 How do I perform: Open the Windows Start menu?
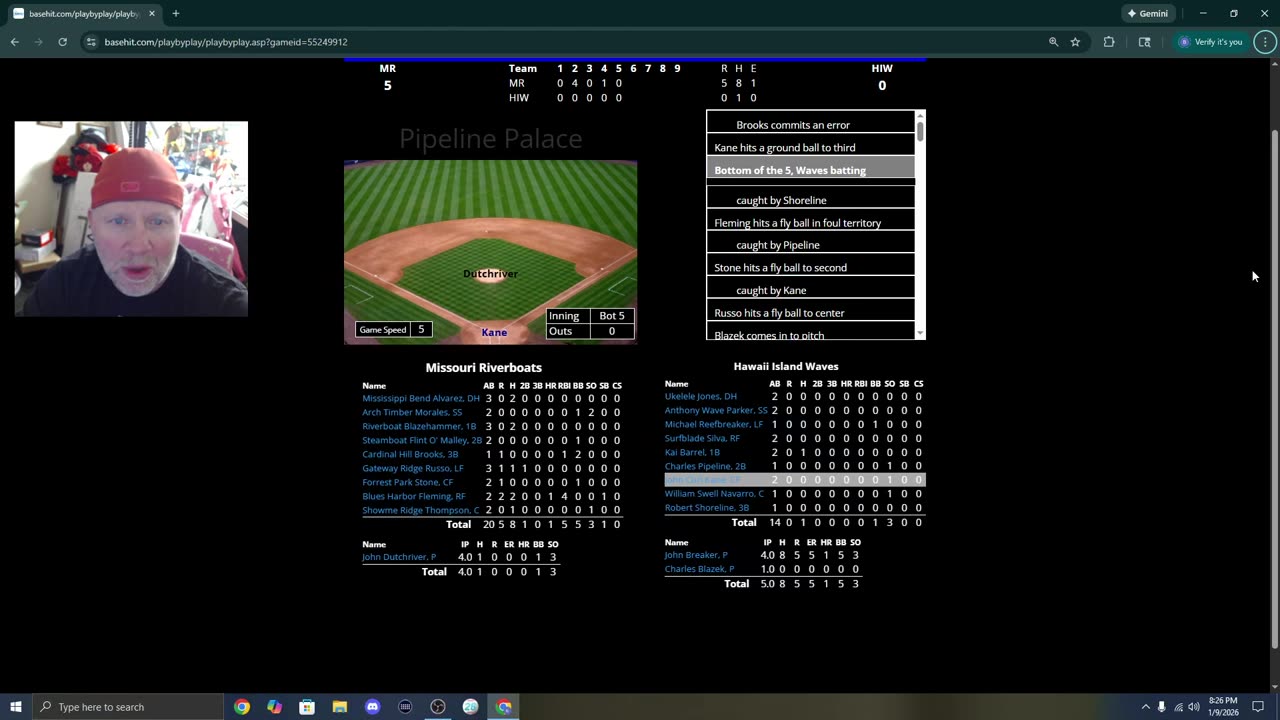[16, 707]
